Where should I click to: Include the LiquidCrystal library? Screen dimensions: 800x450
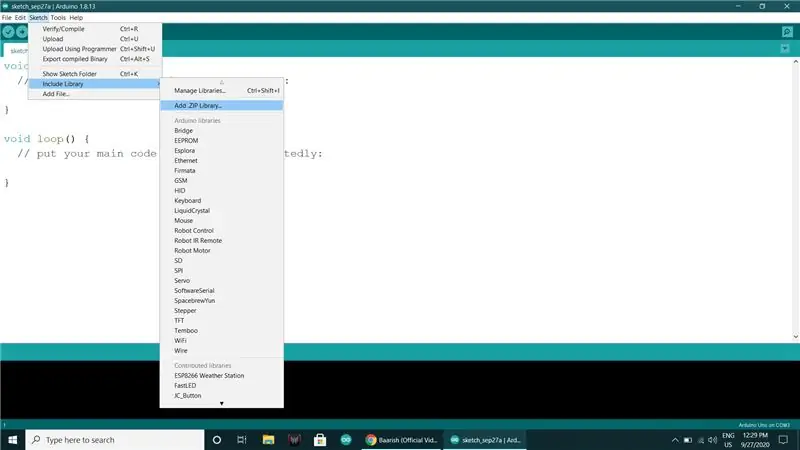tap(221, 211)
